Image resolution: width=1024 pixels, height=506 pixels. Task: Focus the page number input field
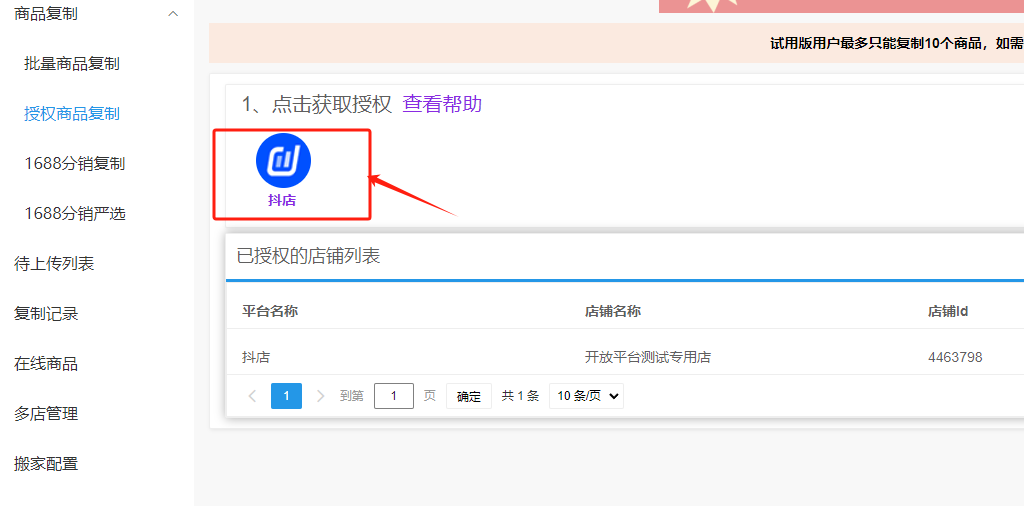pos(394,396)
